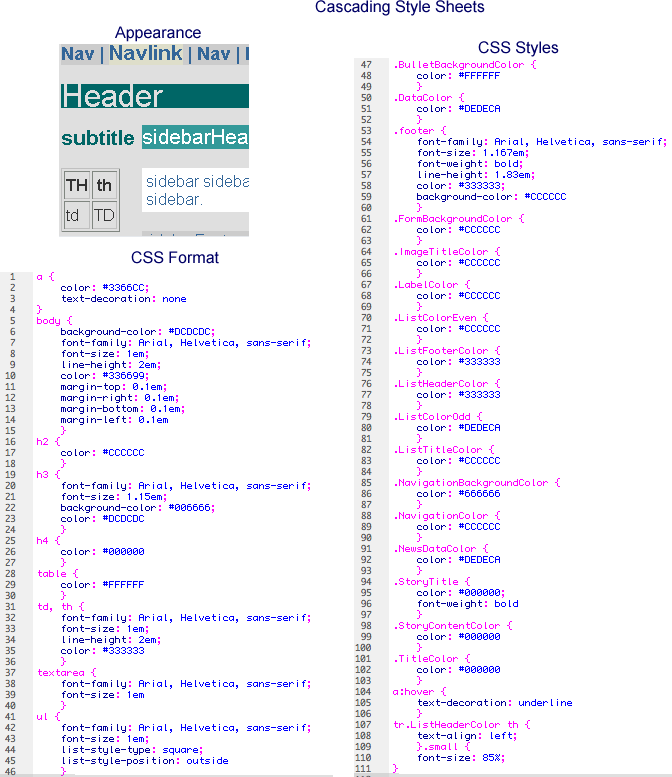Click the uppercase TH table cell
This screenshot has width=672, height=777.
76,185
